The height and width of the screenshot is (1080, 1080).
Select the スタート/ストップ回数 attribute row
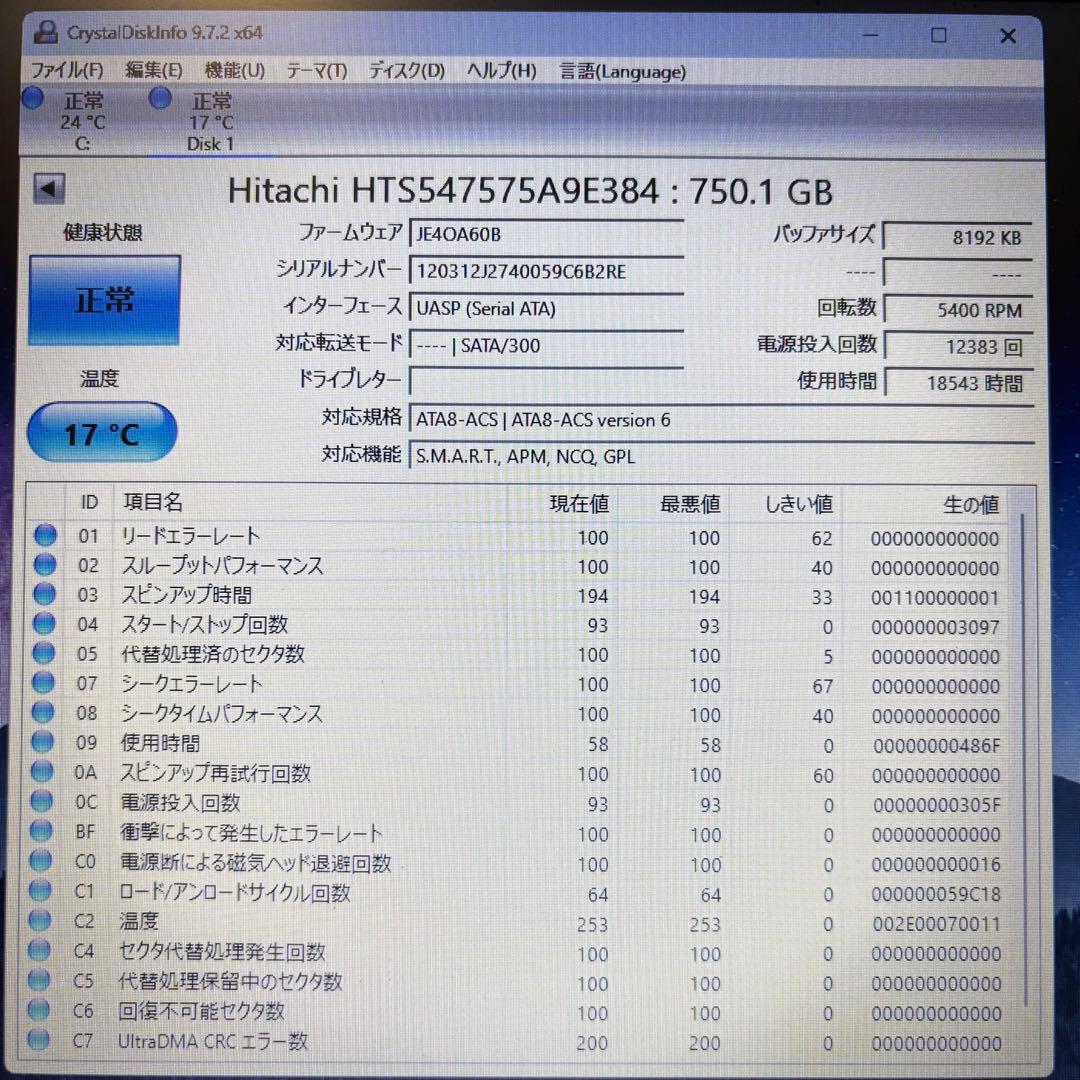[x=518, y=625]
